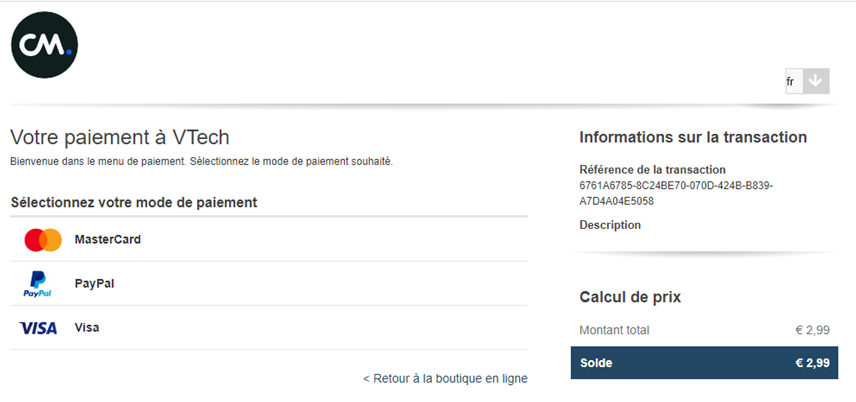This screenshot has width=856, height=402.
Task: Click Informations sur la transaction heading
Action: [x=693, y=137]
